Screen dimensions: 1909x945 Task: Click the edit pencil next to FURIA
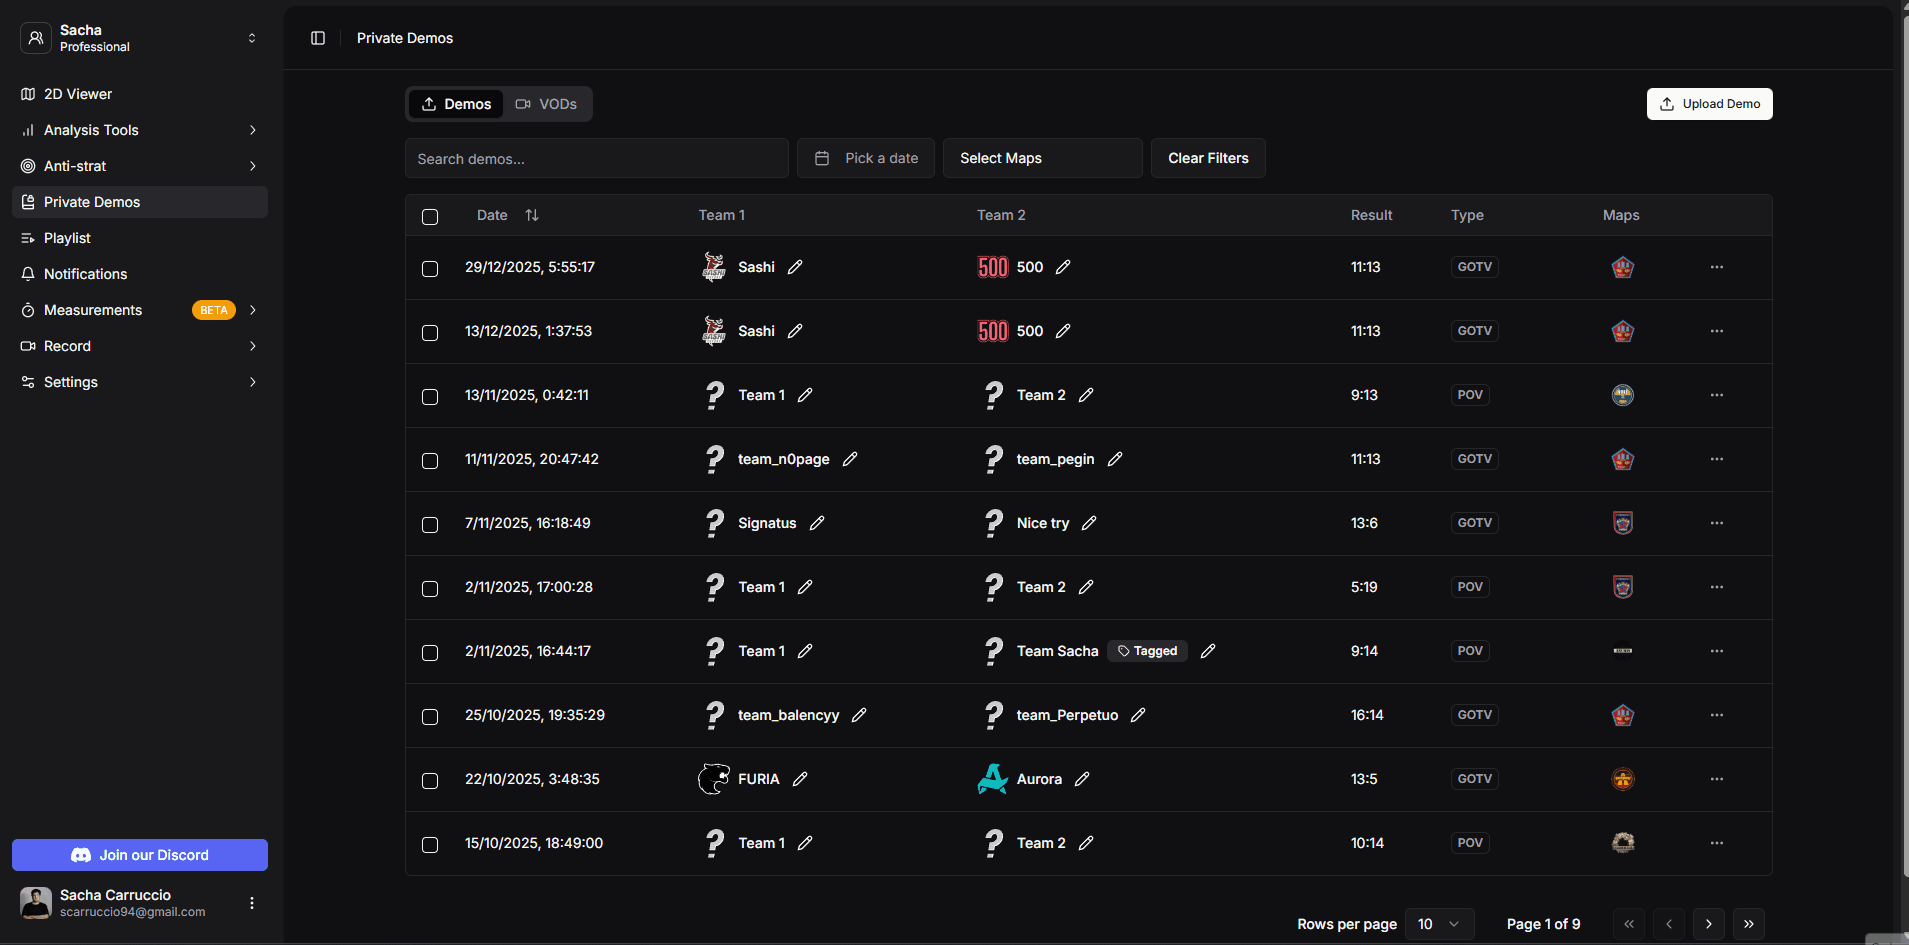tap(800, 779)
